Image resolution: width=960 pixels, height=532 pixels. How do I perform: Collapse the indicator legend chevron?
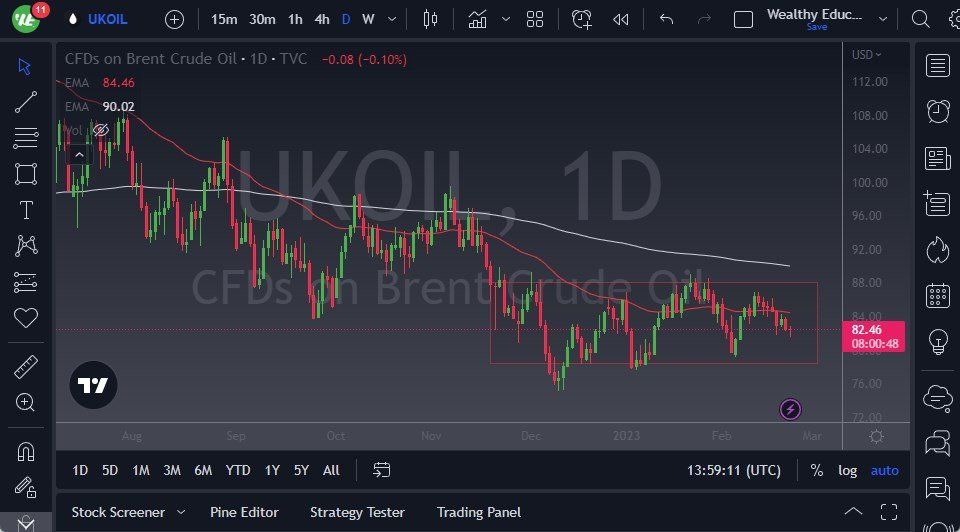coord(78,154)
